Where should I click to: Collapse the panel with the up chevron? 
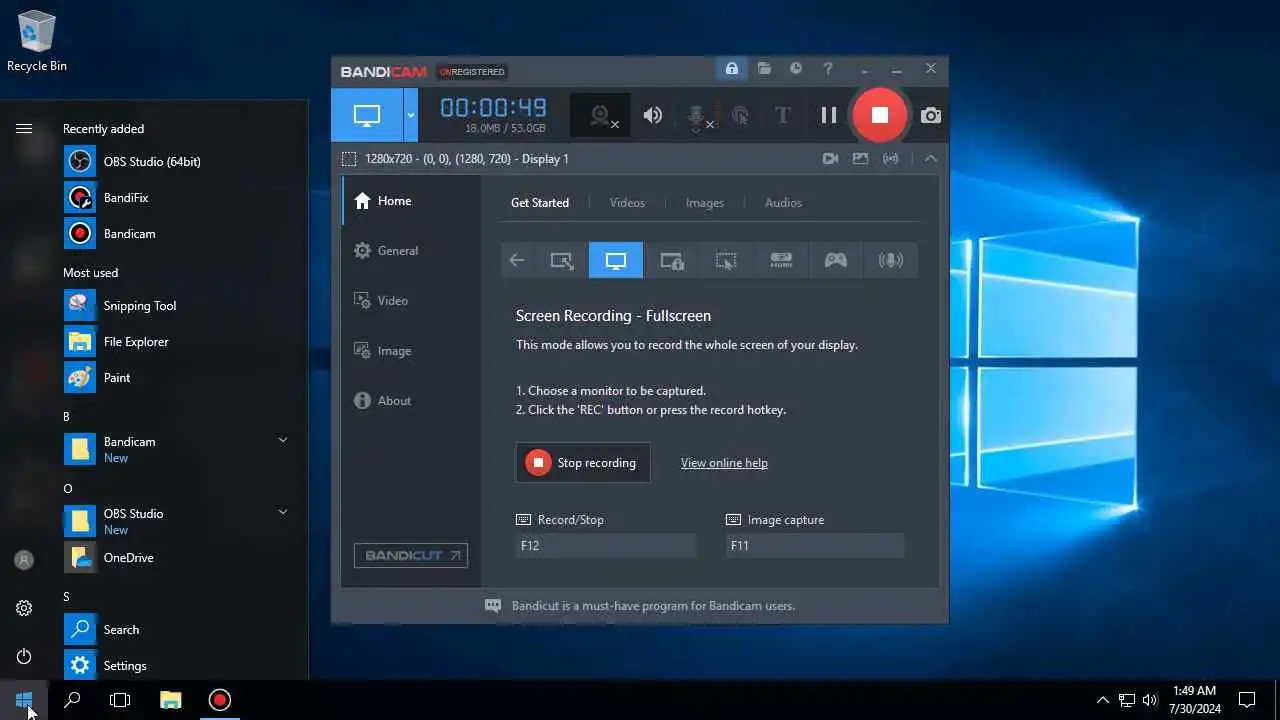(930, 159)
